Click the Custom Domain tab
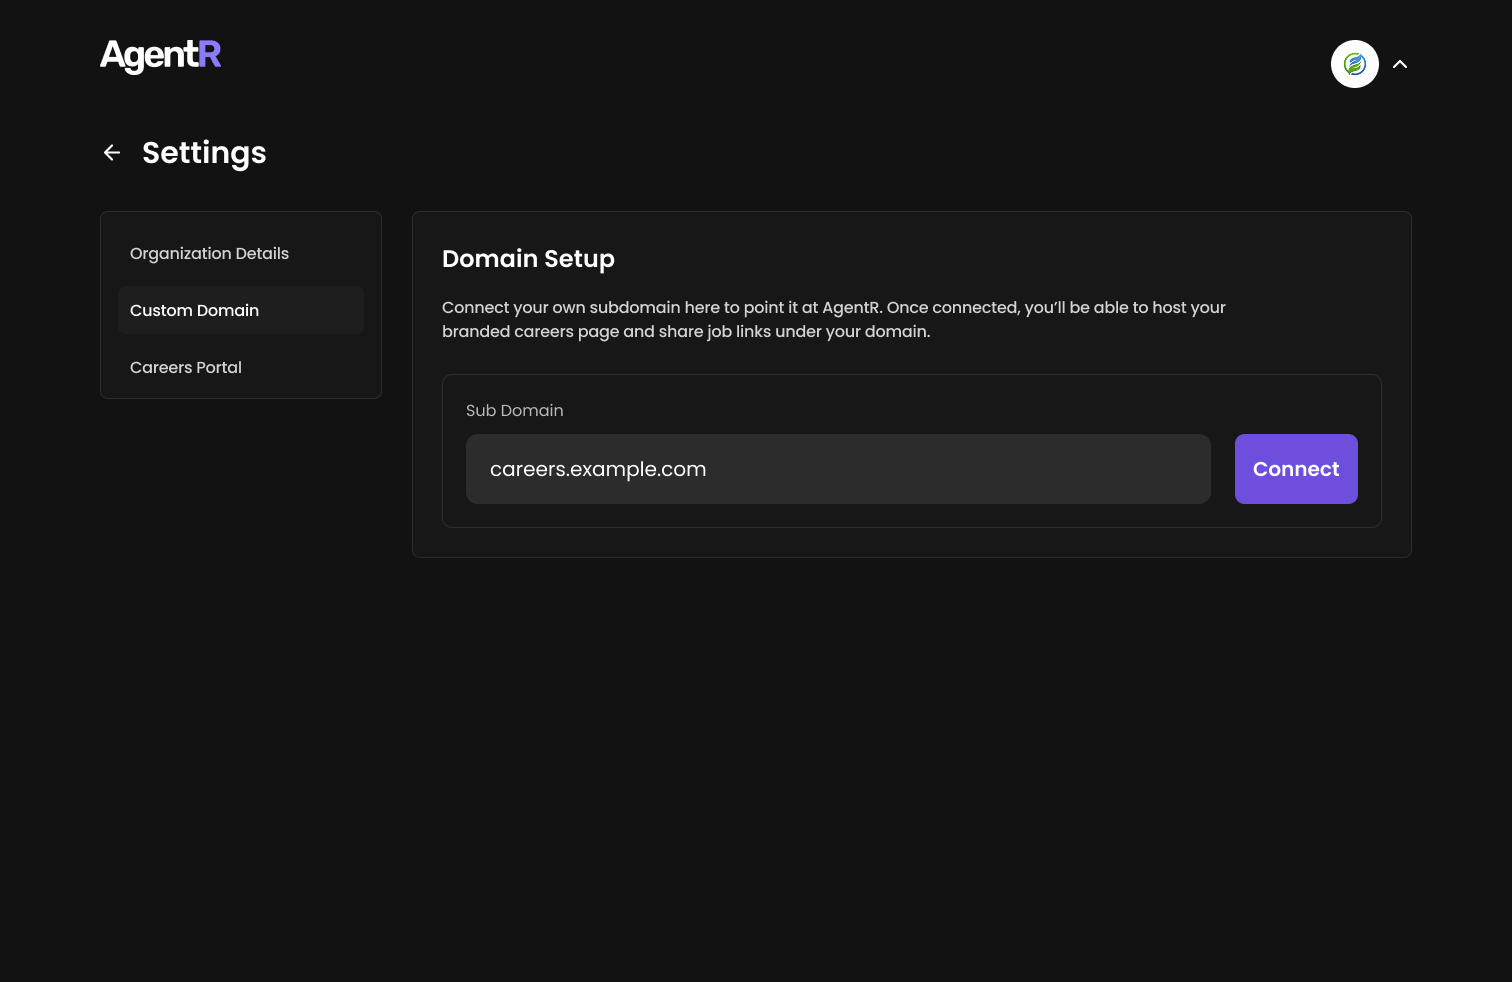 (x=194, y=310)
